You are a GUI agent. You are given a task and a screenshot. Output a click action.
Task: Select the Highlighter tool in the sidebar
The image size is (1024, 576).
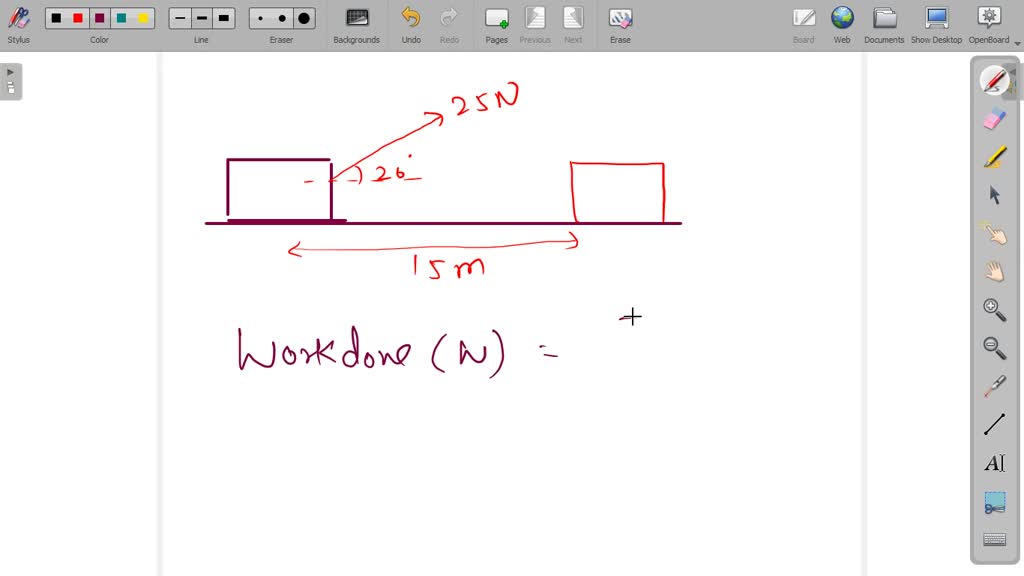[994, 155]
